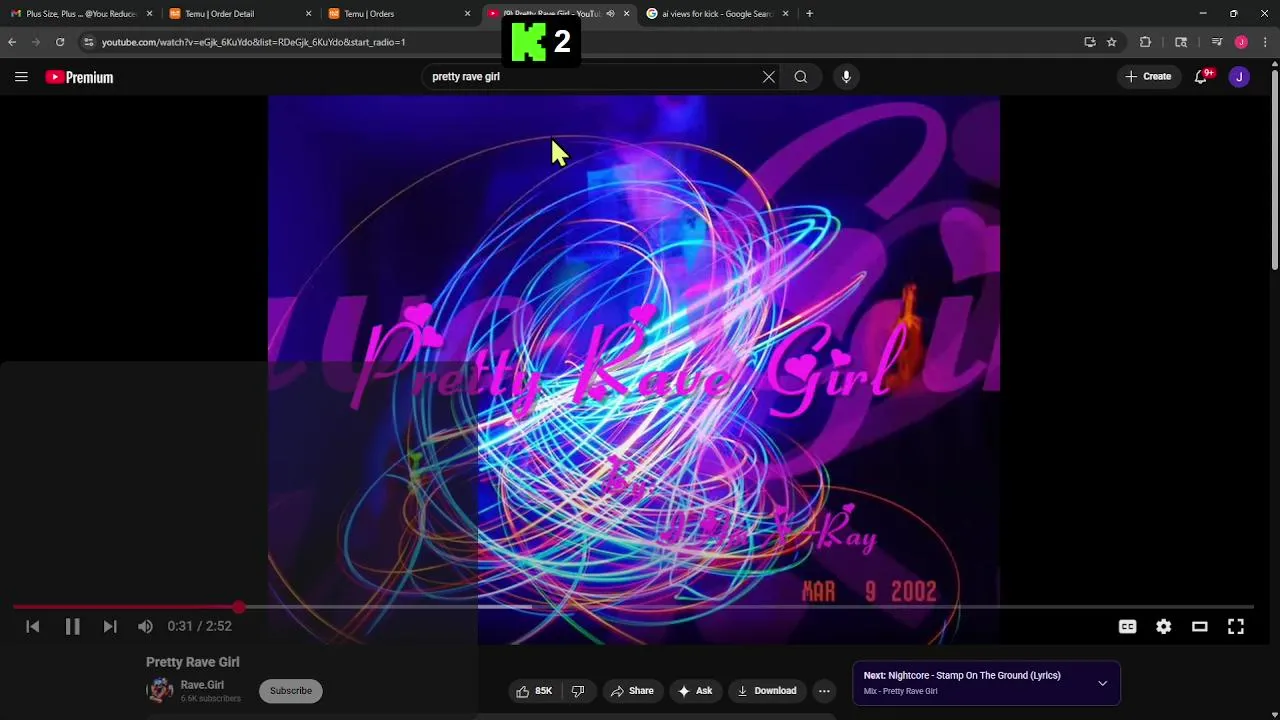Close the Gmail tab
This screenshot has width=1280, height=720.
149,14
